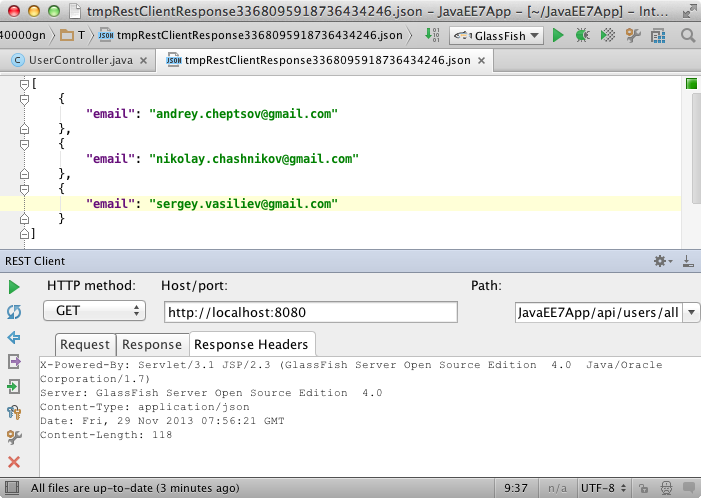Click the REST Client rerun circular arrows icon
This screenshot has width=701, height=498.
point(14,312)
